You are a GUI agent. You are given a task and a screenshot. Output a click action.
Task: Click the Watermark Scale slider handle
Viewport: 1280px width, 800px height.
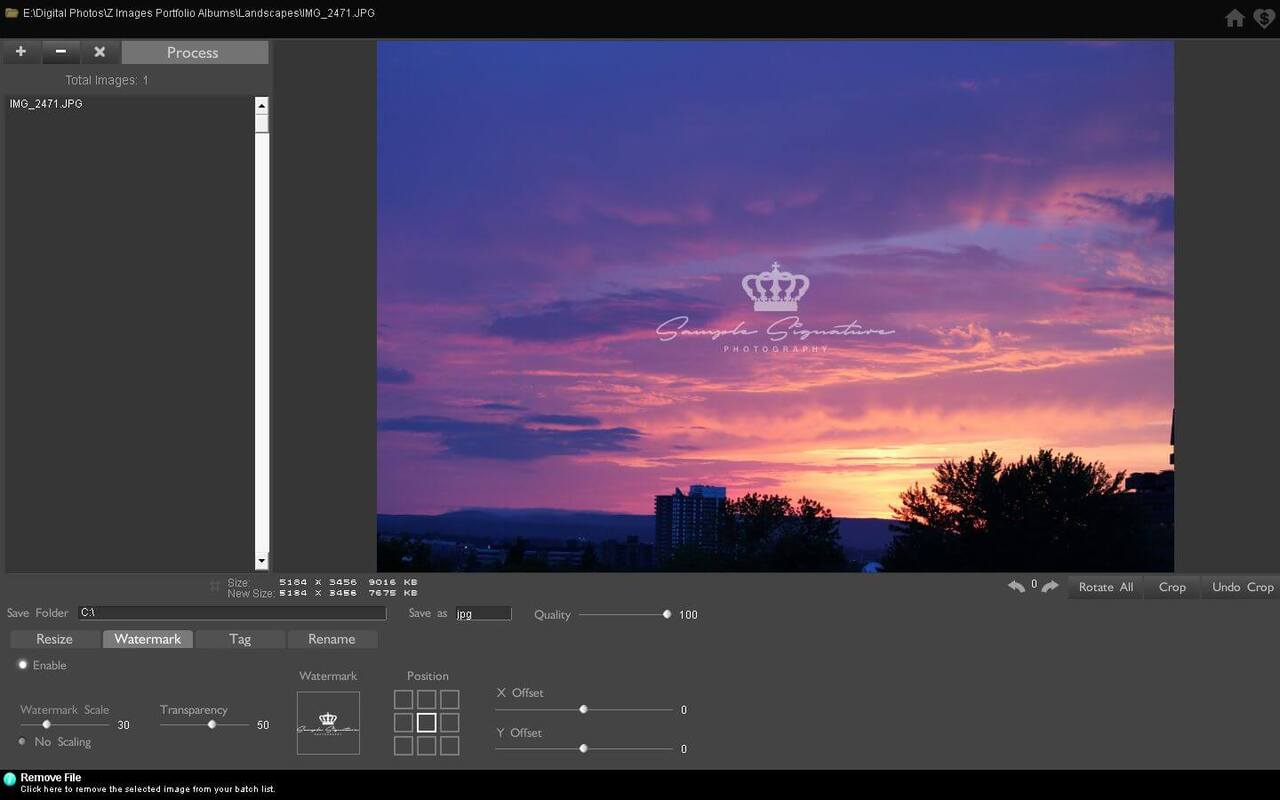click(x=46, y=724)
